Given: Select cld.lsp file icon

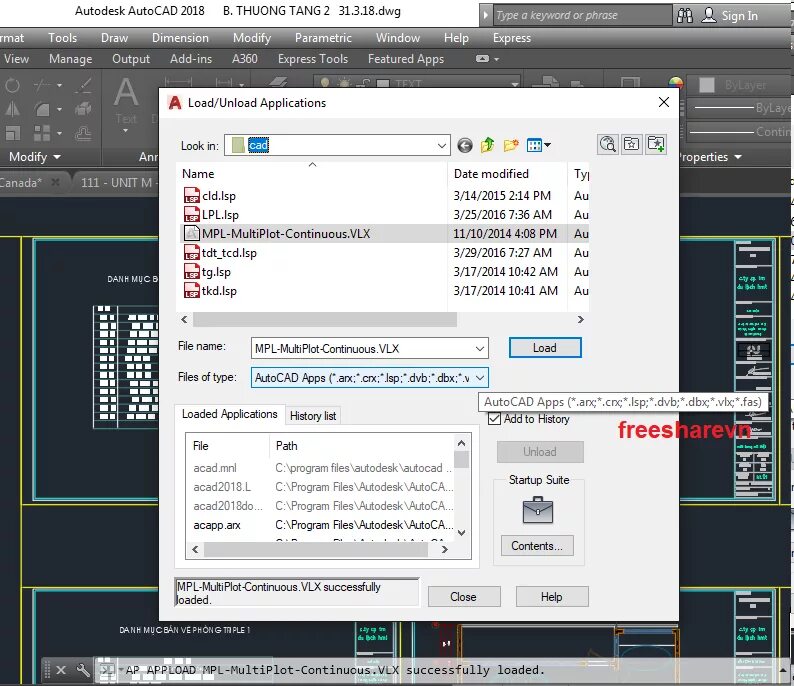Looking at the screenshot, I should coord(191,195).
